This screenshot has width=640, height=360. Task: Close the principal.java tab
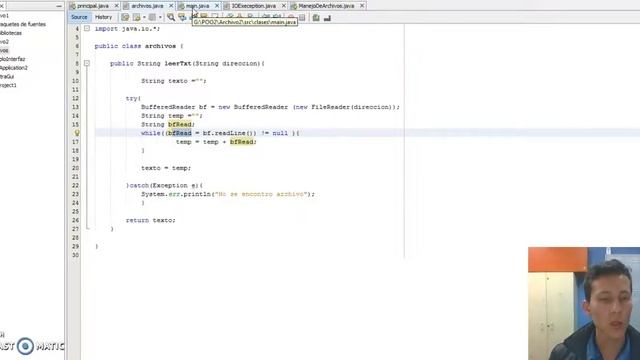pos(116,6)
